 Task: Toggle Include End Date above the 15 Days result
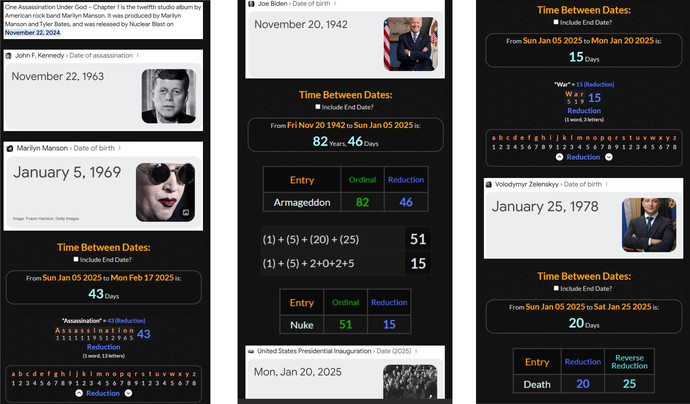pos(556,22)
